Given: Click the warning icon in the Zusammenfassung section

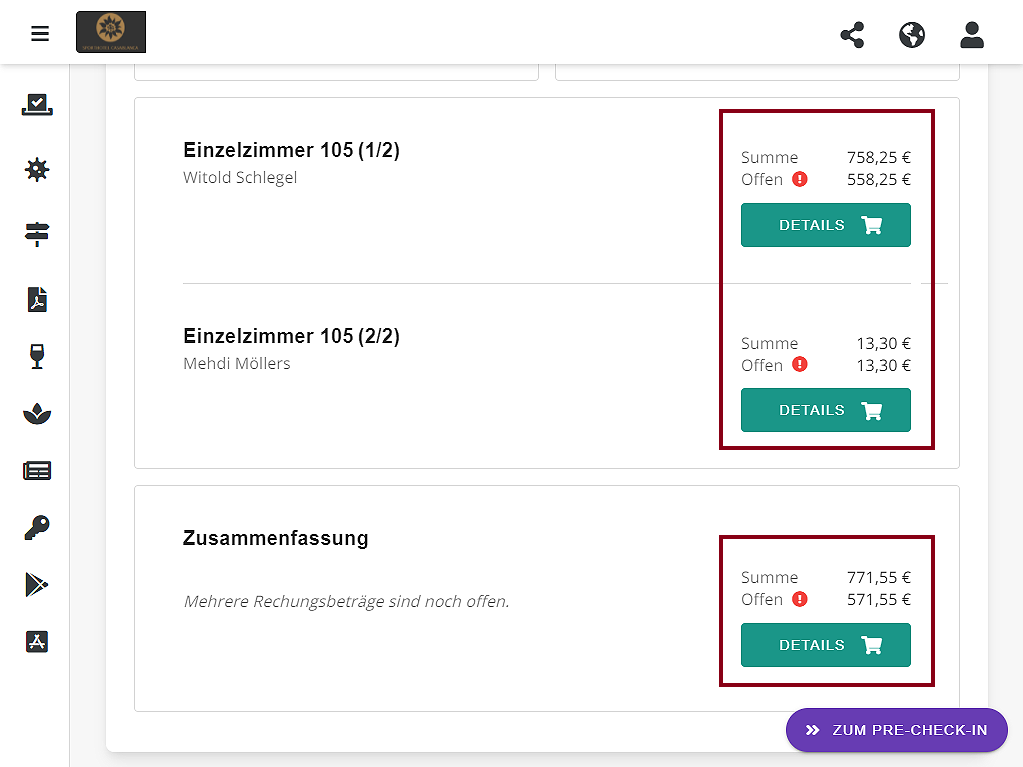Looking at the screenshot, I should pos(799,599).
